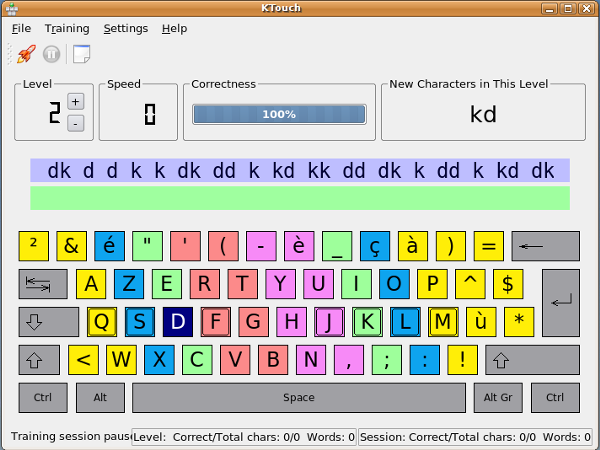The image size is (600, 450).
Task: Click the blue é key
Action: (x=109, y=246)
